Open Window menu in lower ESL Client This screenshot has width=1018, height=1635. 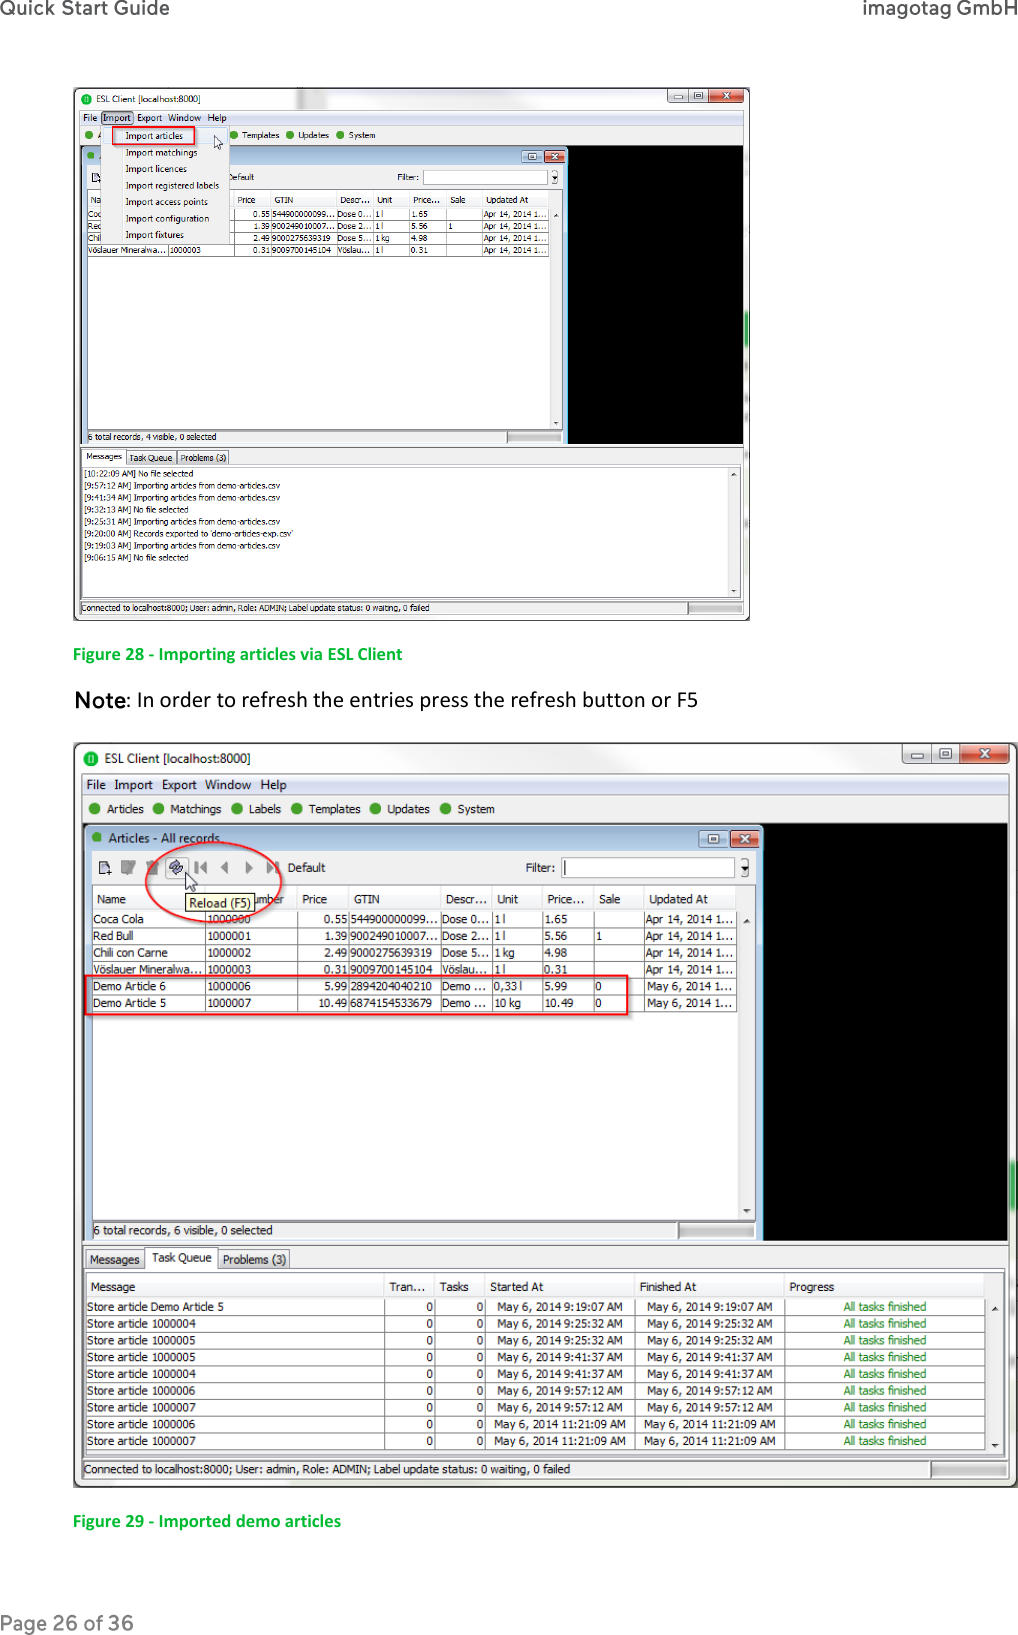[x=228, y=785]
